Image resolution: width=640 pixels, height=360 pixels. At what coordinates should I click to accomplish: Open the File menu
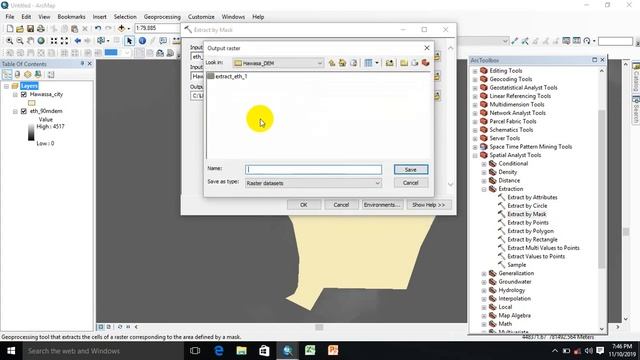tap(9, 17)
